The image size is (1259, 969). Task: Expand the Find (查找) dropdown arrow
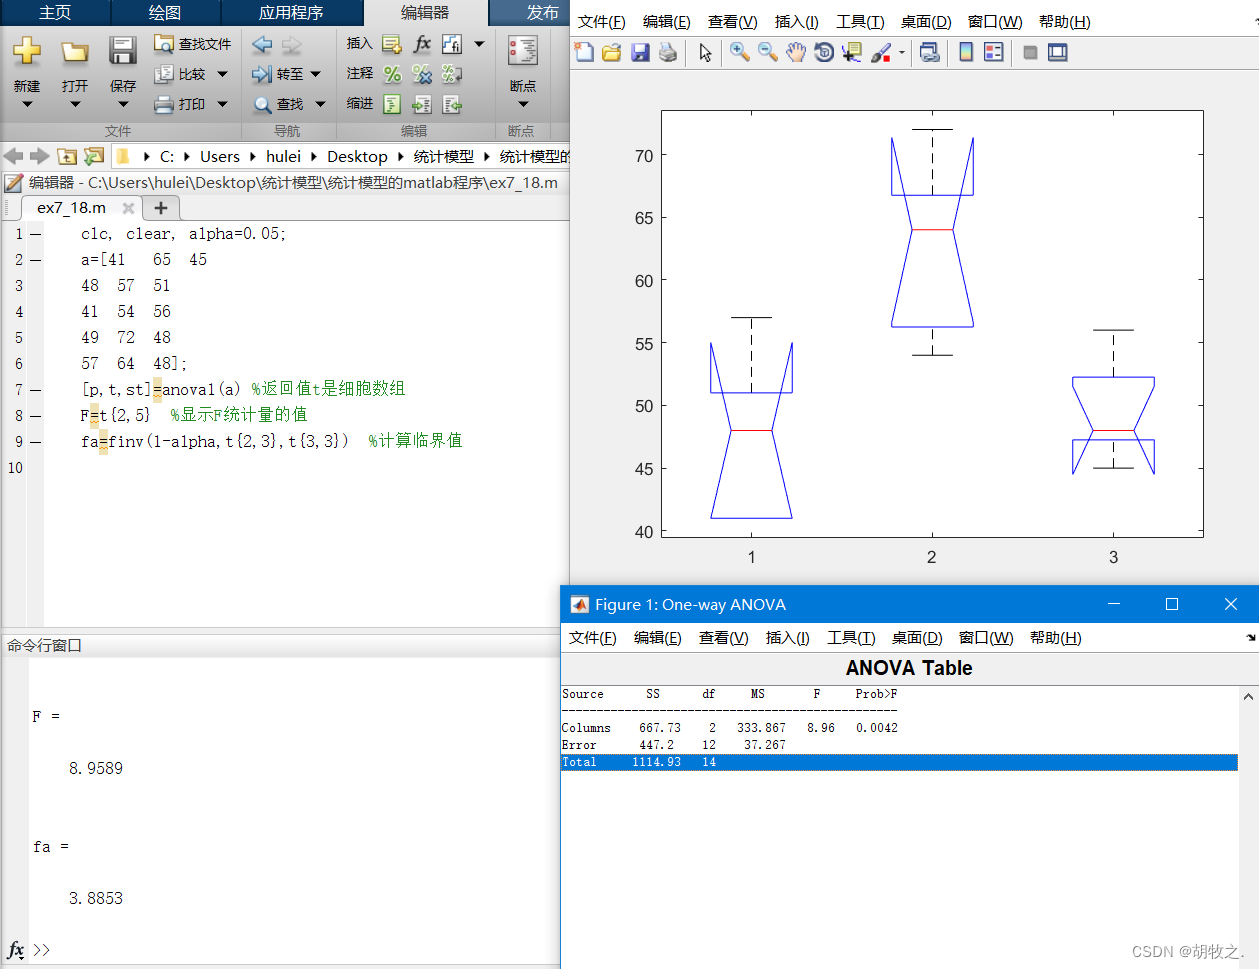[320, 104]
